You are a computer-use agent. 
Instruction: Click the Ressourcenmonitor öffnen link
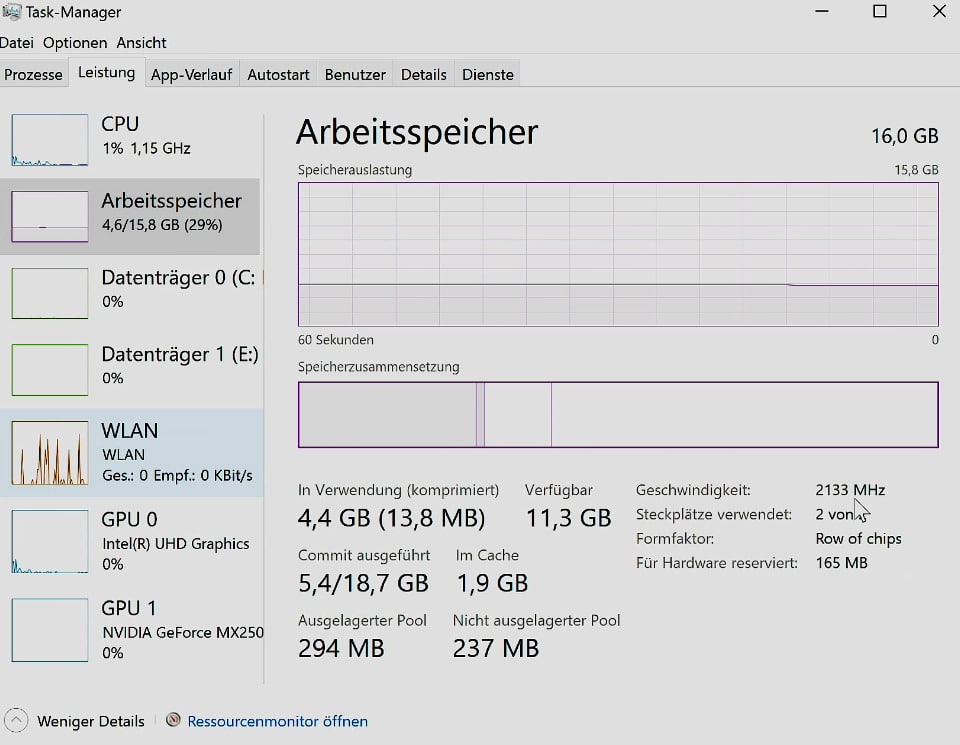coord(277,721)
